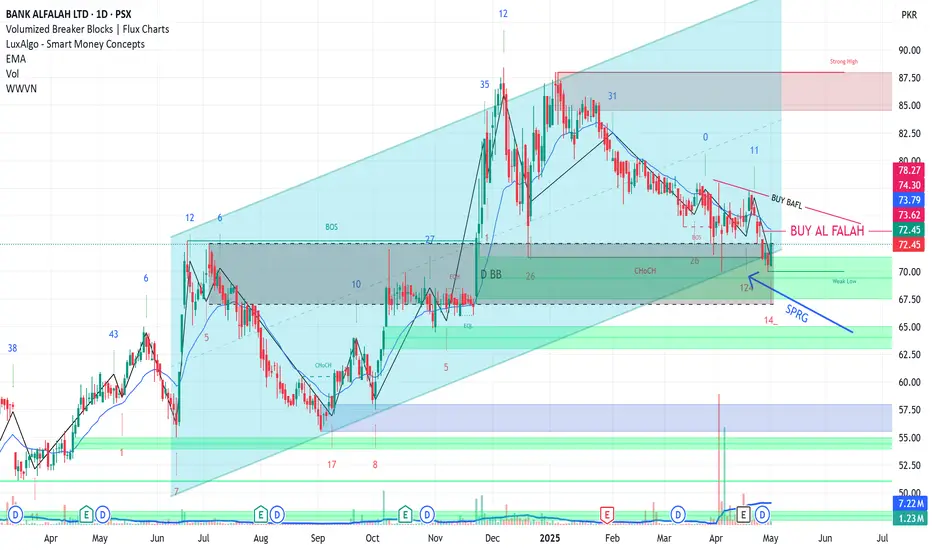Click the blue 73.79 EMA price label
Image resolution: width=932 pixels, height=550 pixels.
click(x=909, y=200)
